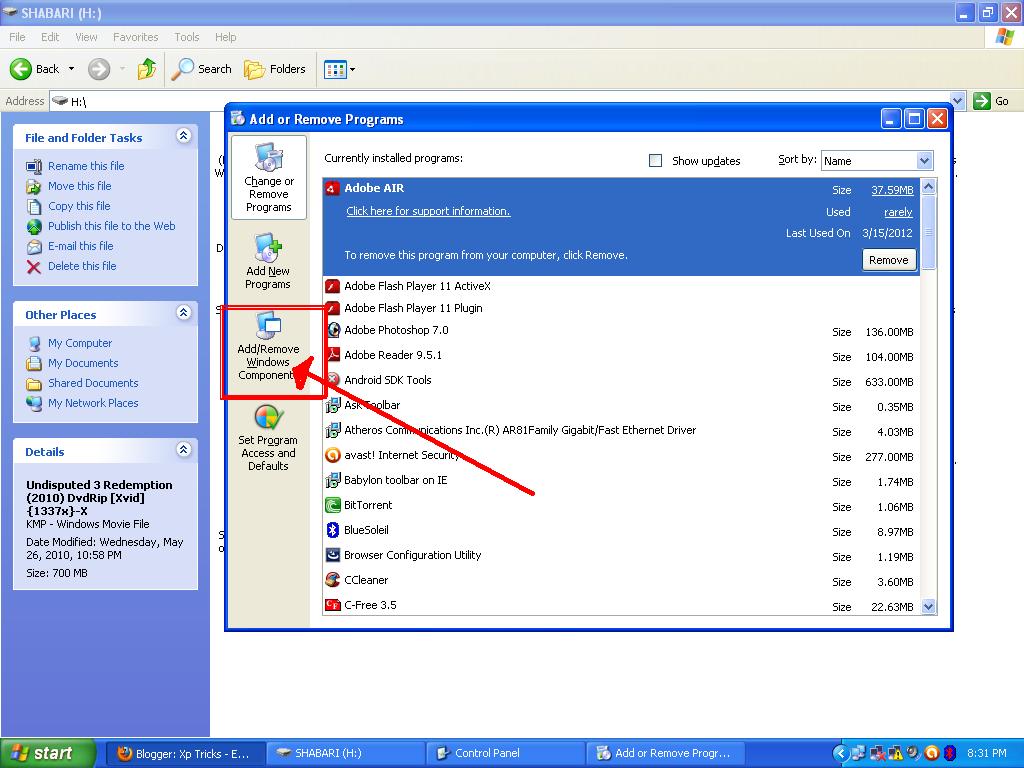
Task: Open Change or Remove Programs panel
Action: [x=268, y=178]
